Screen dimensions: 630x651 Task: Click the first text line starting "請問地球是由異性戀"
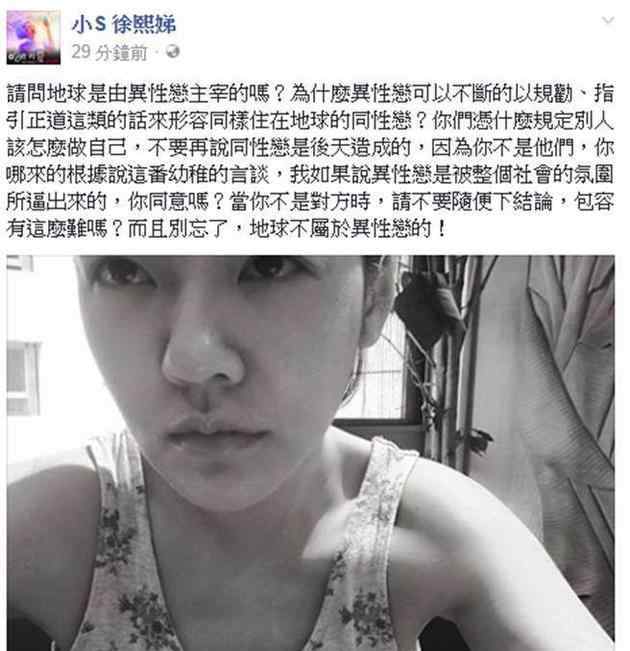tap(311, 93)
